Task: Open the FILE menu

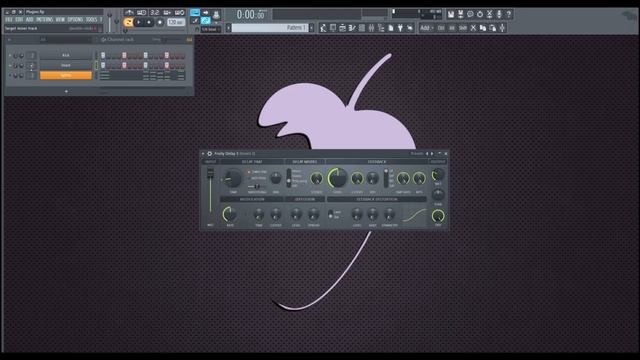Action: click(9, 20)
